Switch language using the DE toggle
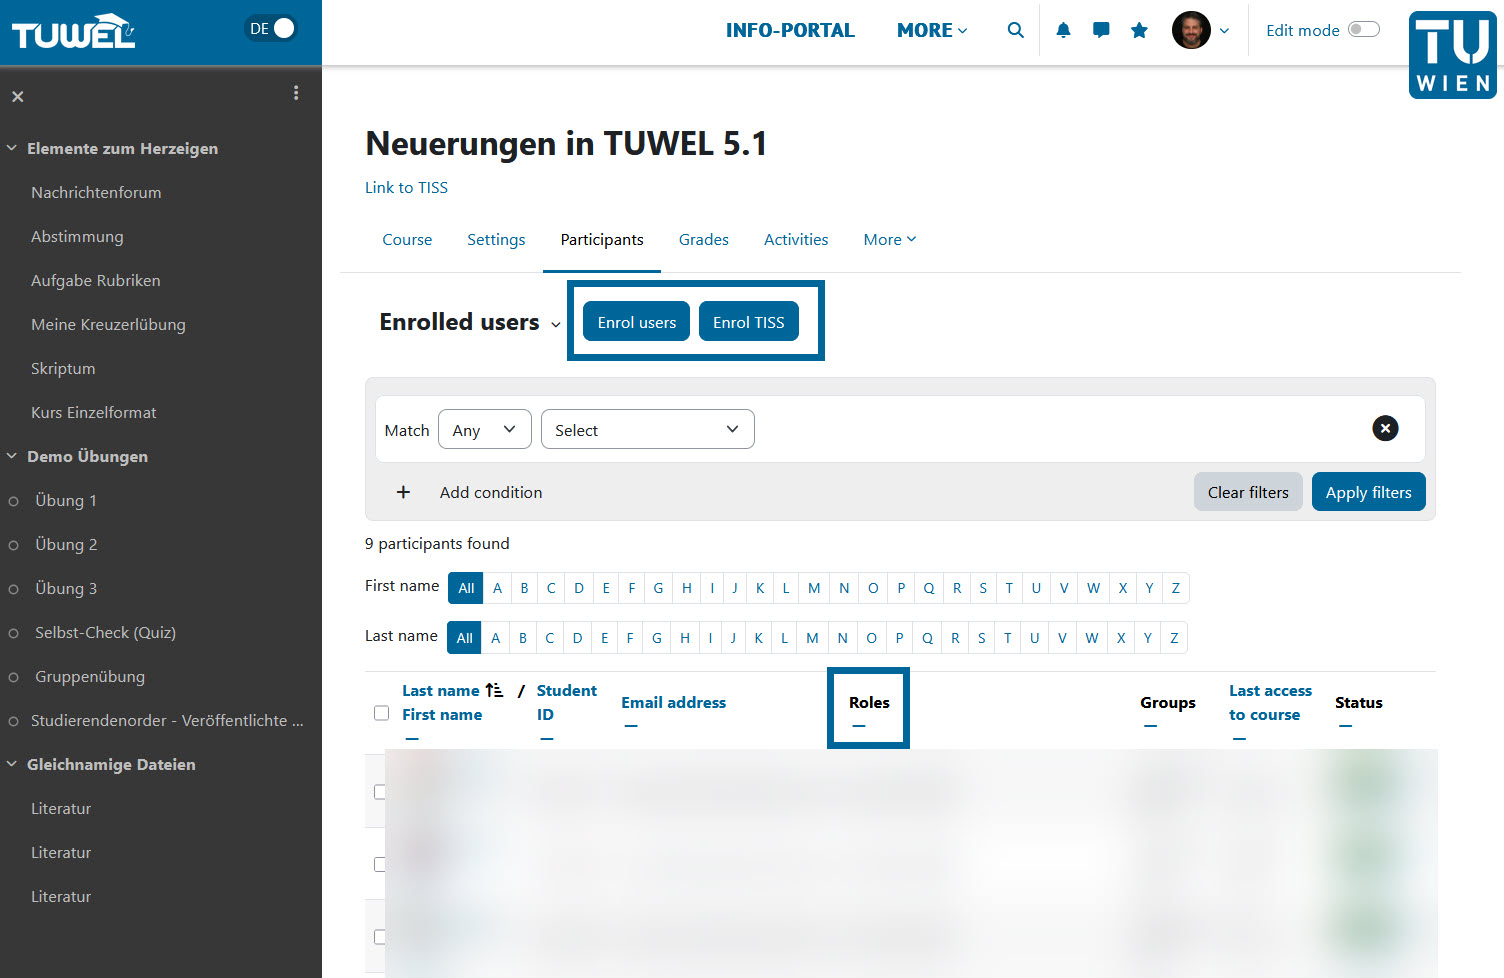 (x=270, y=28)
